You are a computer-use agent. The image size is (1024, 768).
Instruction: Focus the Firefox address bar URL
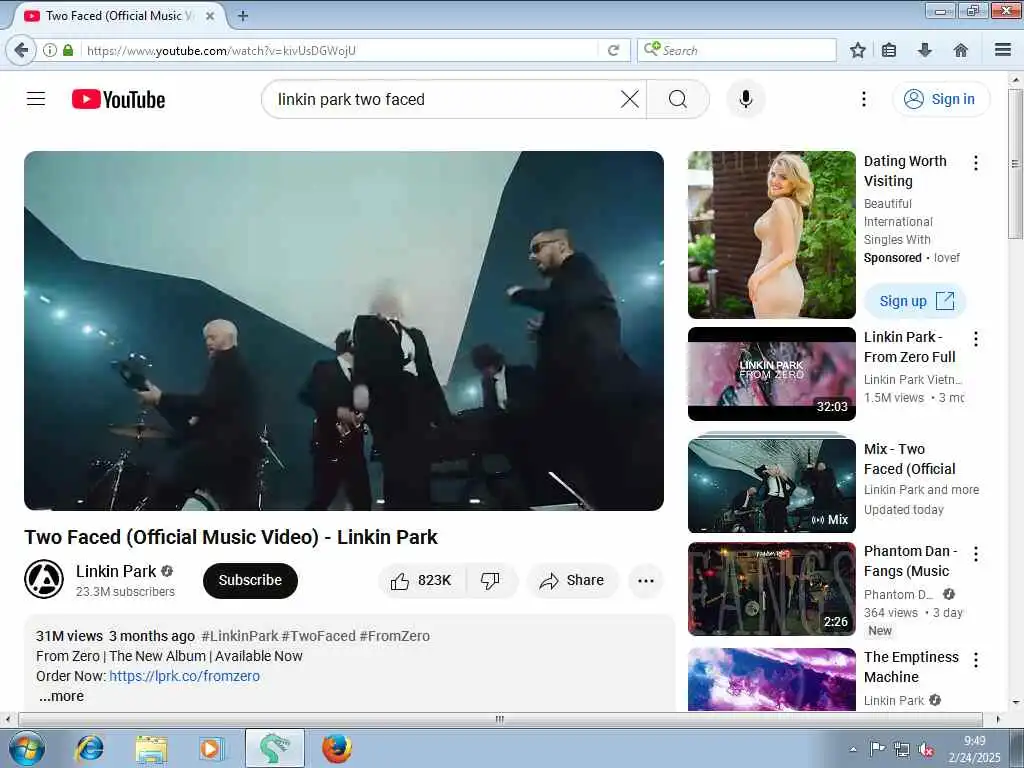pyautogui.click(x=340, y=50)
